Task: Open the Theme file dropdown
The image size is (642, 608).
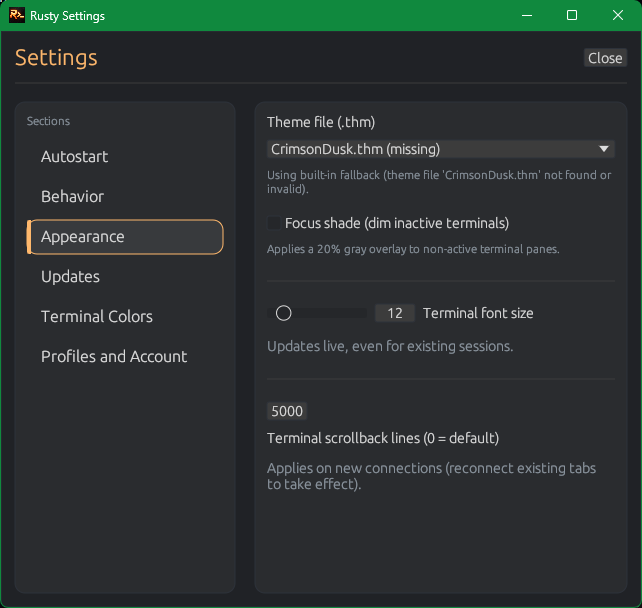Action: pyautogui.click(x=441, y=149)
